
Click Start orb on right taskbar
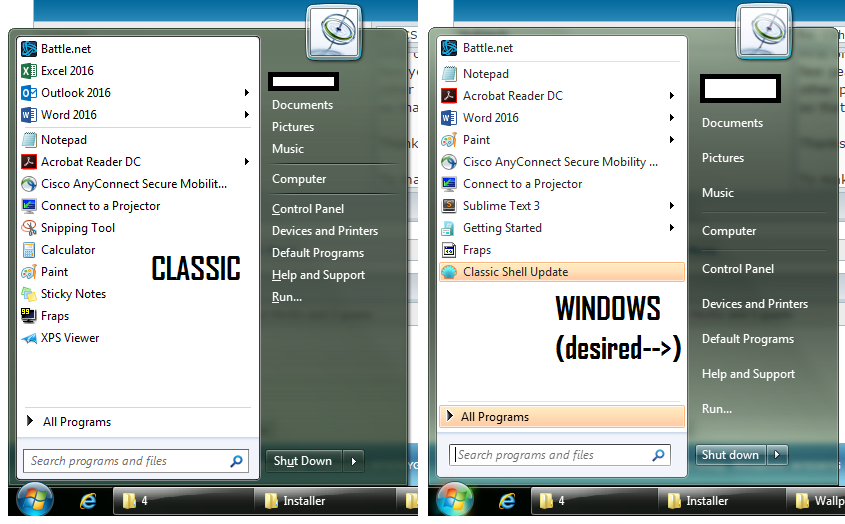click(x=454, y=499)
